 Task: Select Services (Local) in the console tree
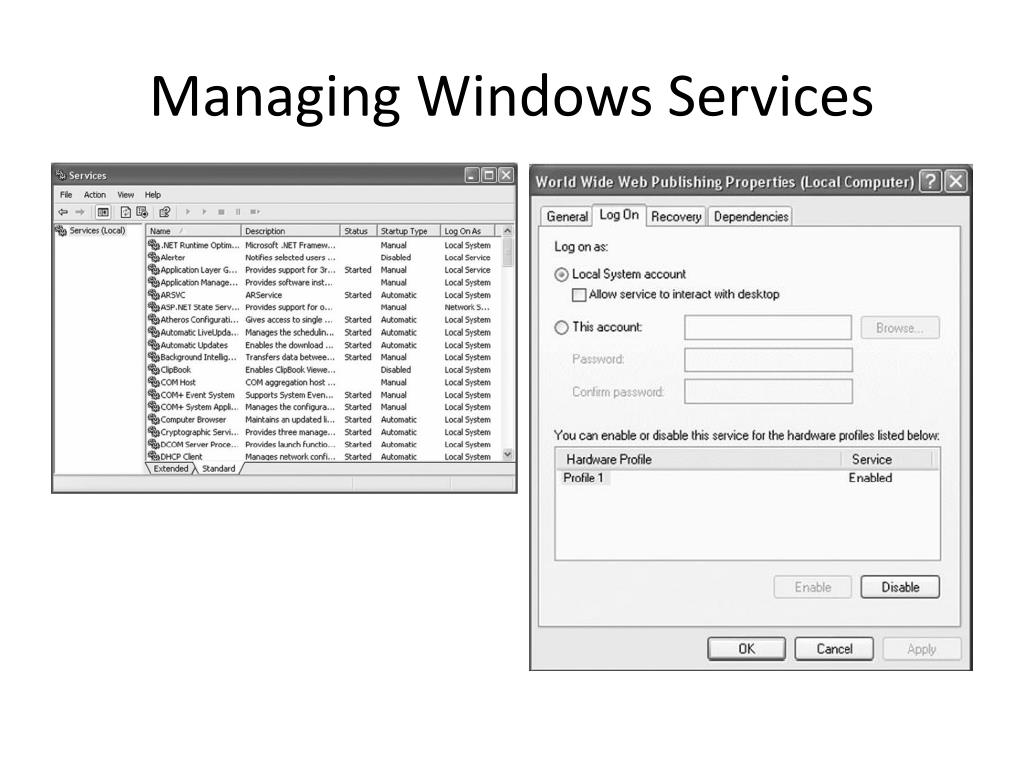coord(97,231)
